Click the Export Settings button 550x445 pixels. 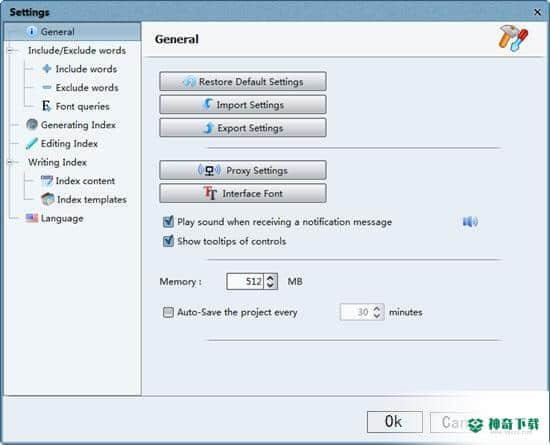(243, 128)
